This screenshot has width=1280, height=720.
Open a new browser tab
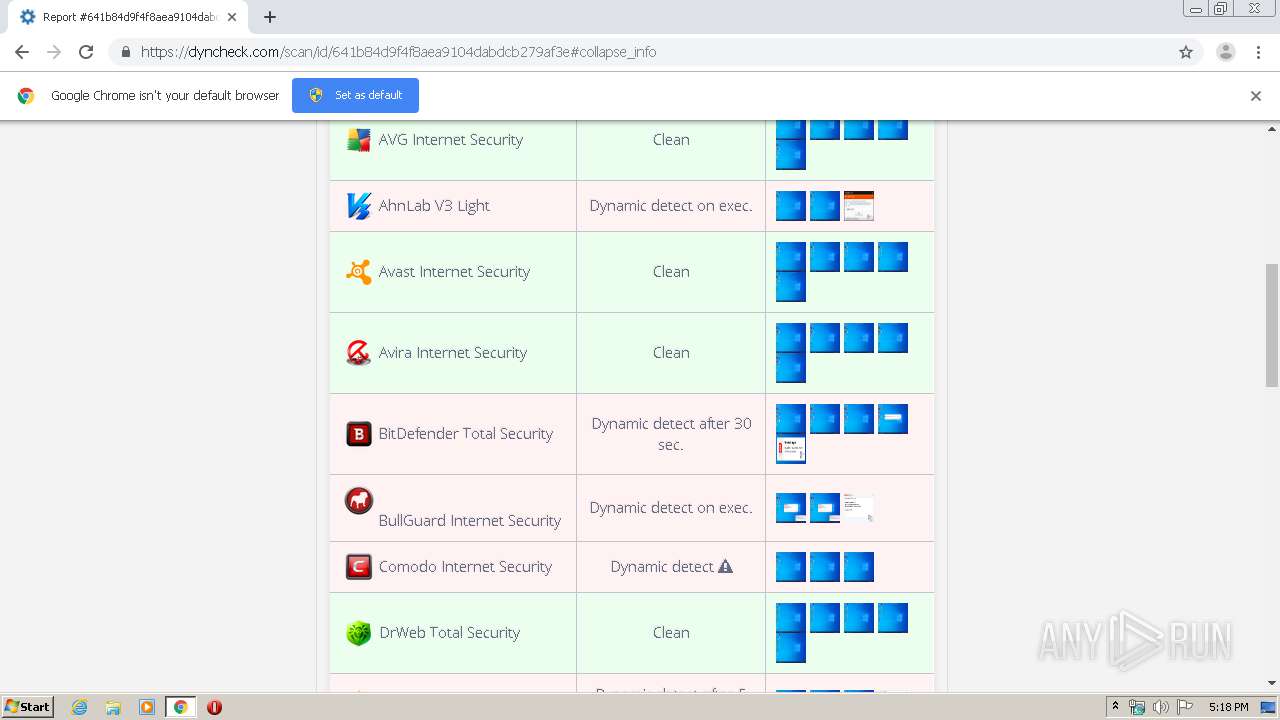coord(270,17)
